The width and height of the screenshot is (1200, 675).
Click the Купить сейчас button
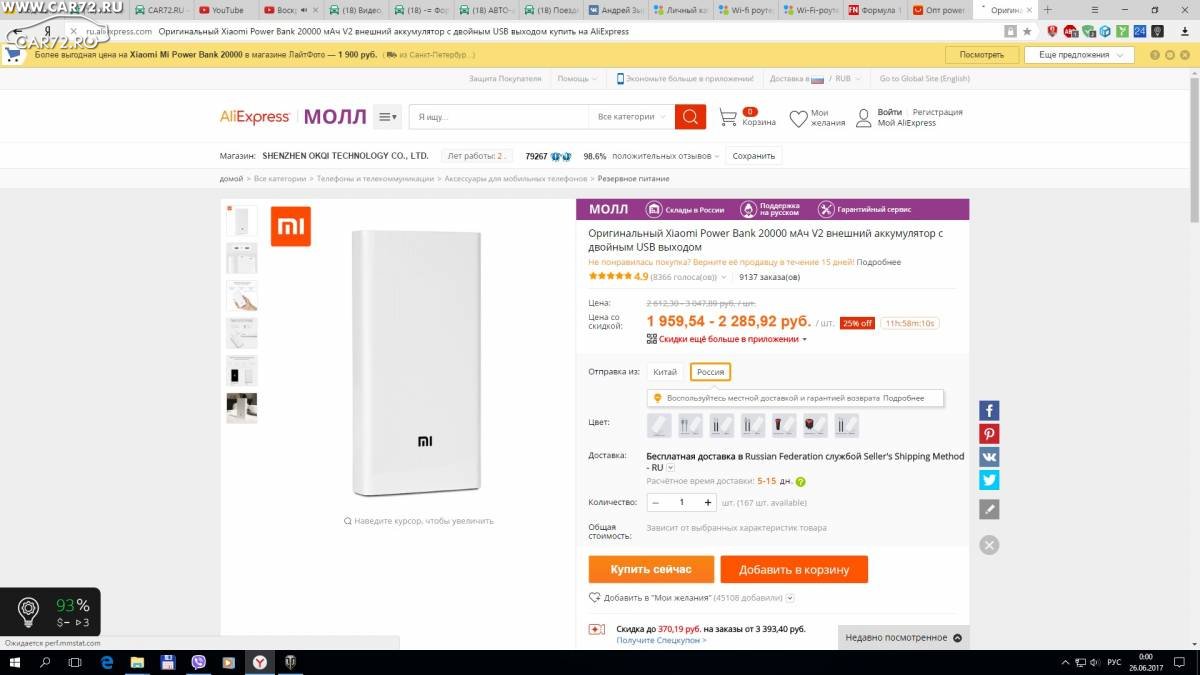pyautogui.click(x=651, y=569)
